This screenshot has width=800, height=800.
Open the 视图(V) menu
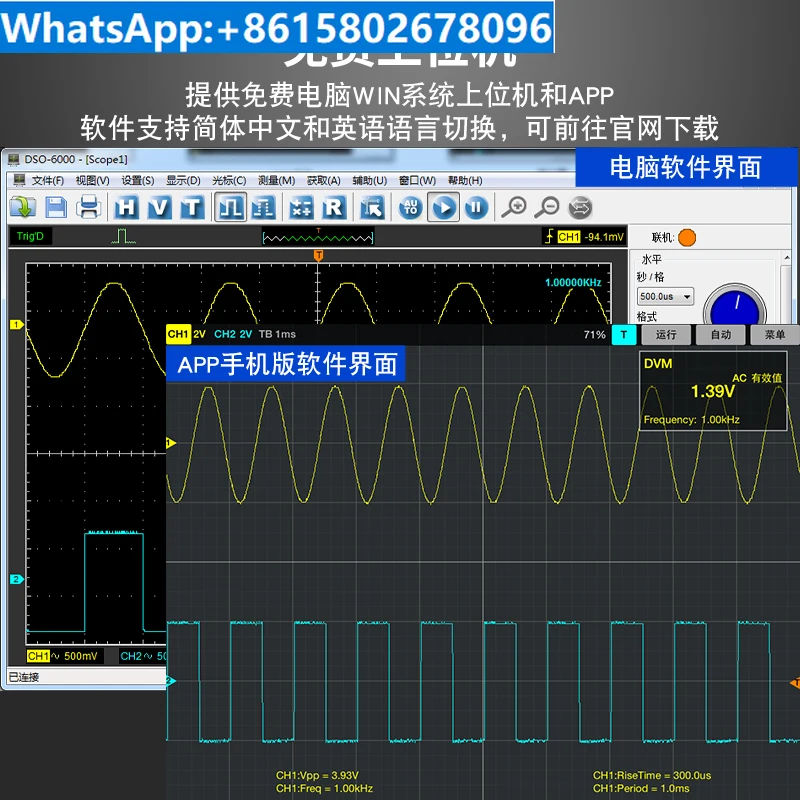pyautogui.click(x=92, y=180)
